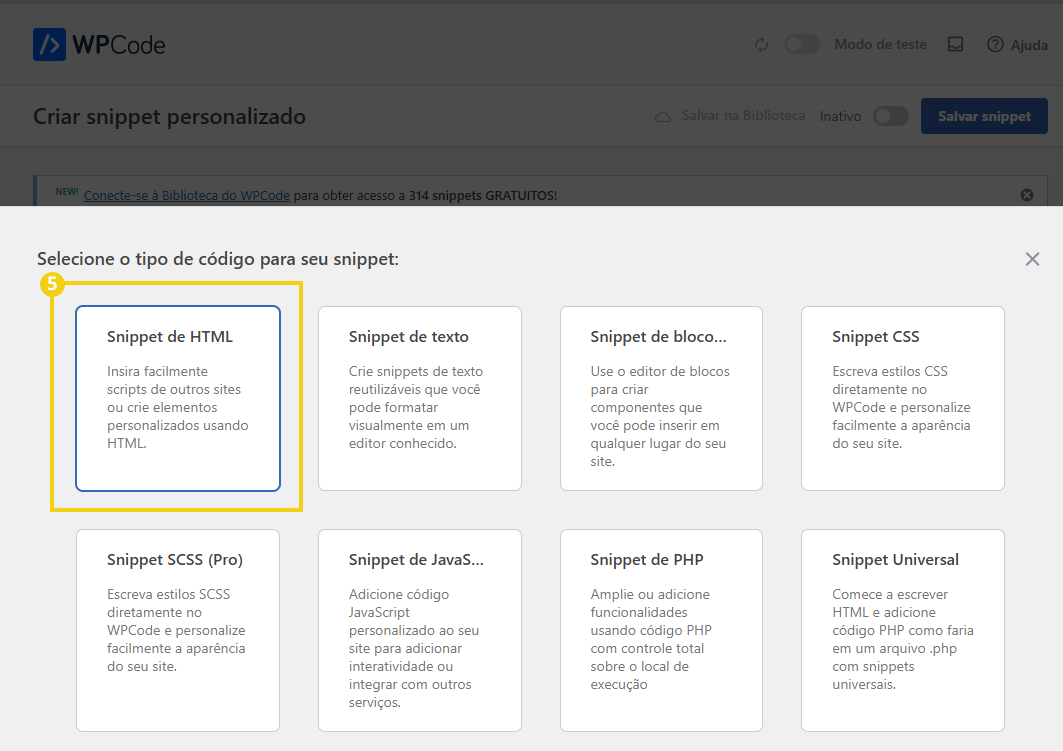Choose the Snippet Universal card

pos(902,630)
